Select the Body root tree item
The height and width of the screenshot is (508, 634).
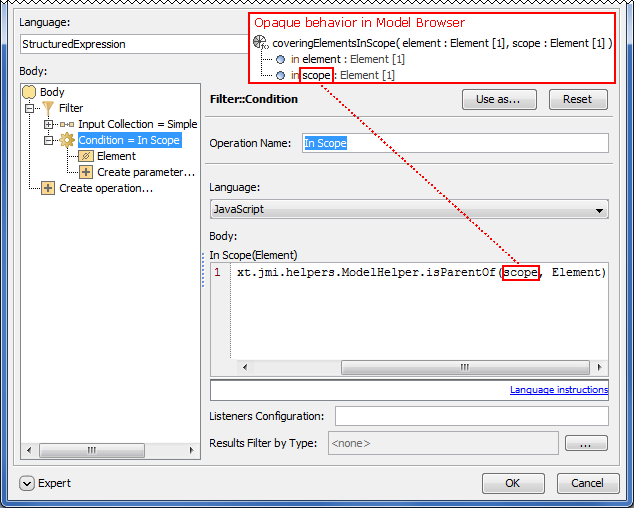(x=52, y=92)
